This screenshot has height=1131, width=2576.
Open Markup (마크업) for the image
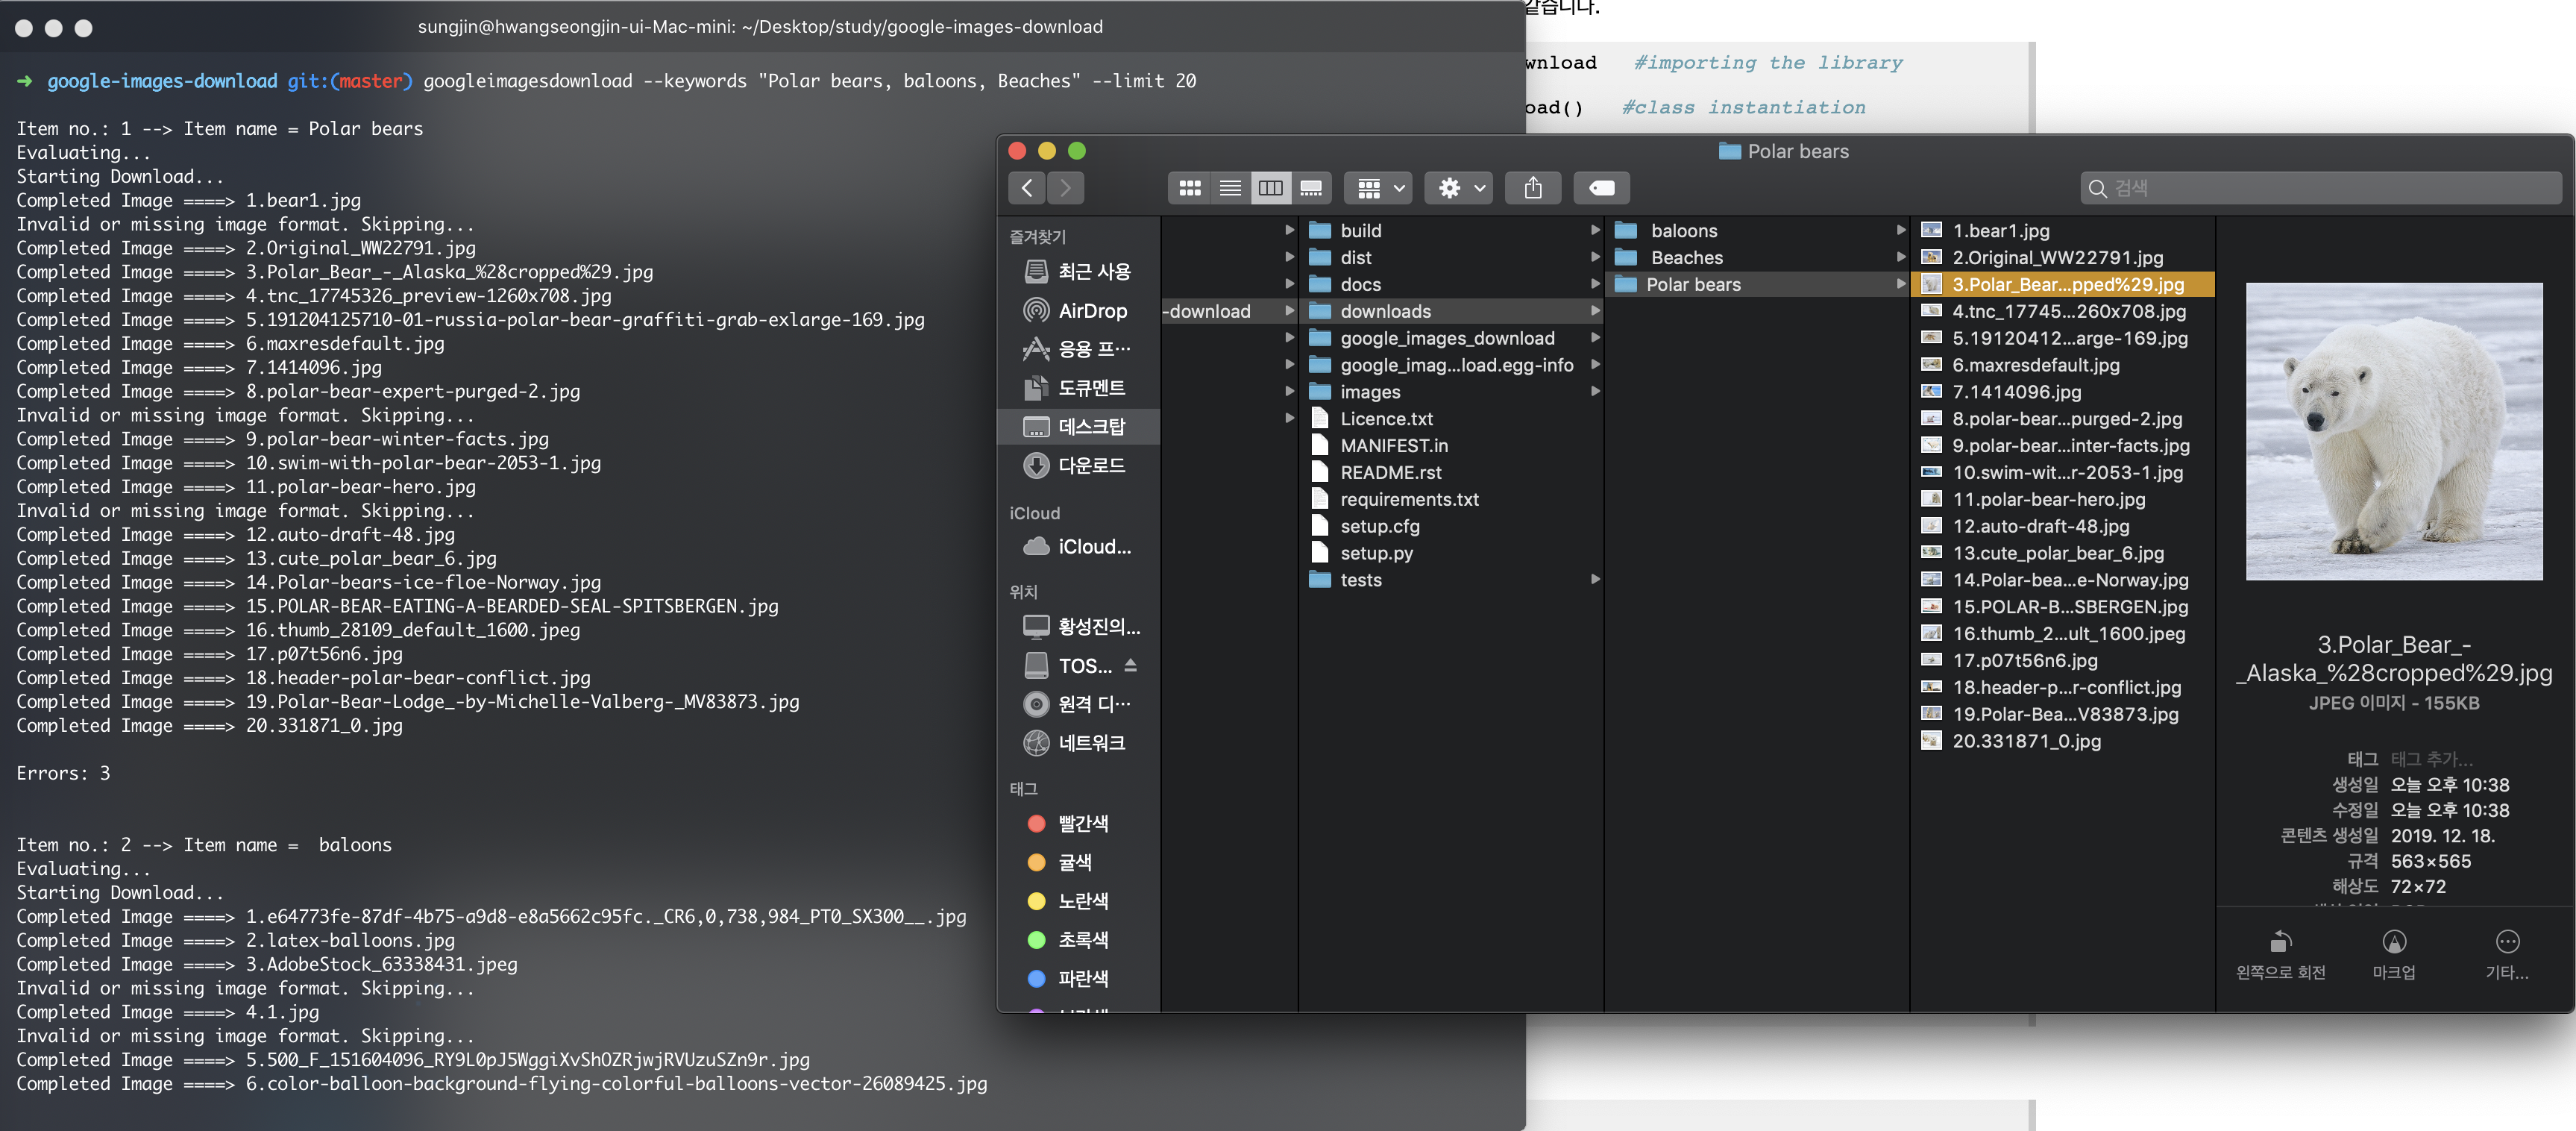pyautogui.click(x=2394, y=954)
